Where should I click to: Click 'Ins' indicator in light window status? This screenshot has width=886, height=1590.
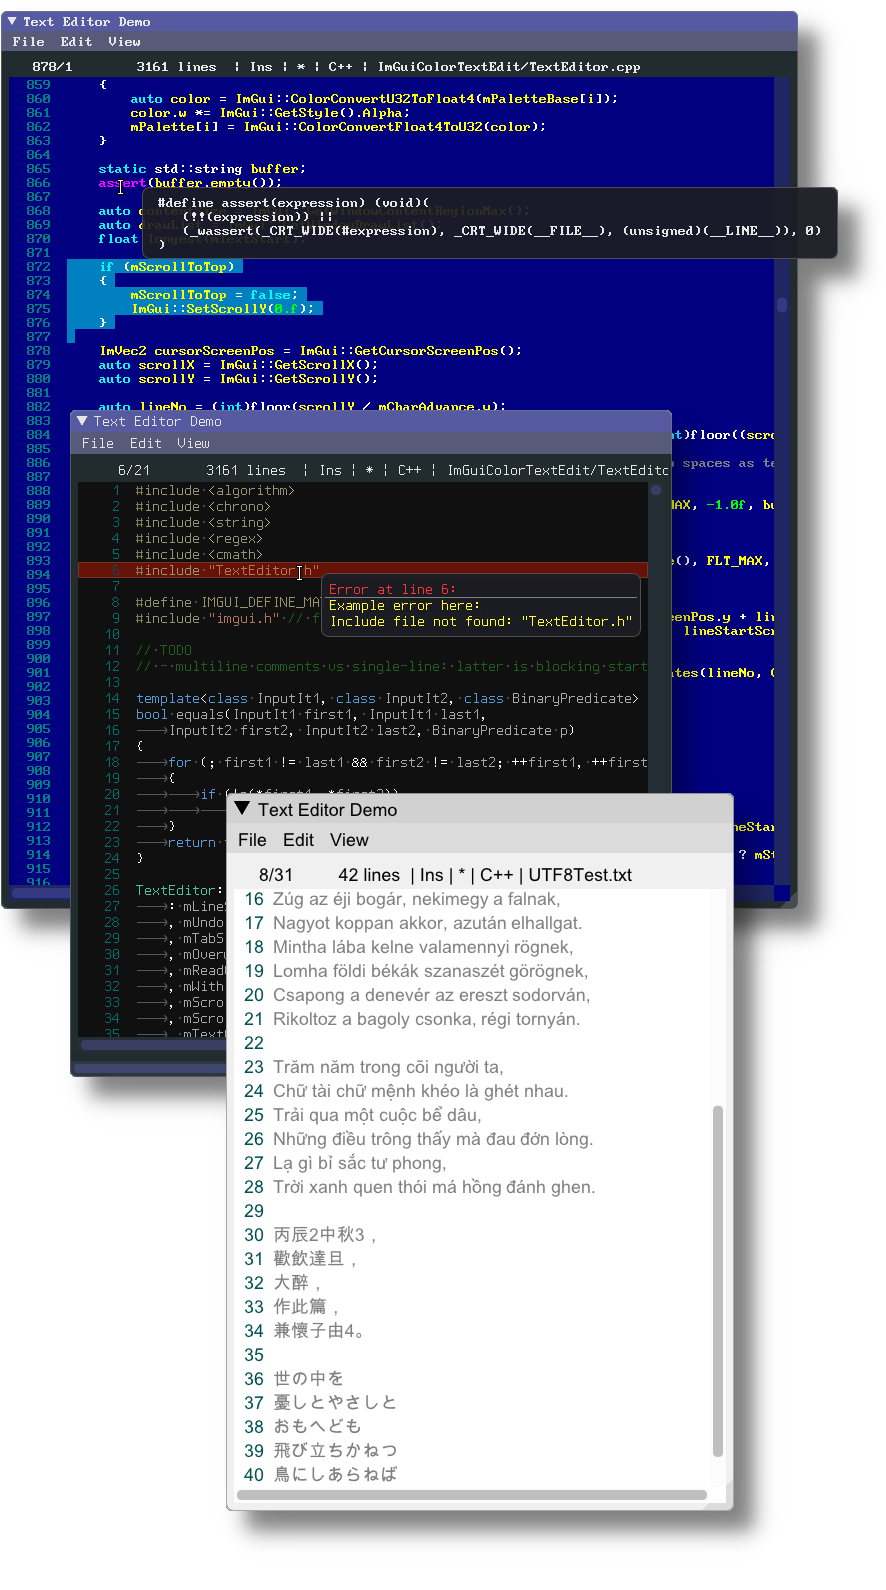[x=432, y=875]
